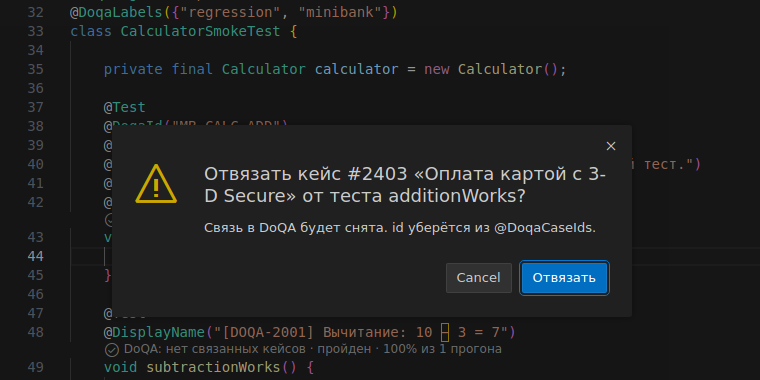The height and width of the screenshot is (380, 760).
Task: Click the @DoqaLabels annotation on line 32
Action: click(x=116, y=13)
